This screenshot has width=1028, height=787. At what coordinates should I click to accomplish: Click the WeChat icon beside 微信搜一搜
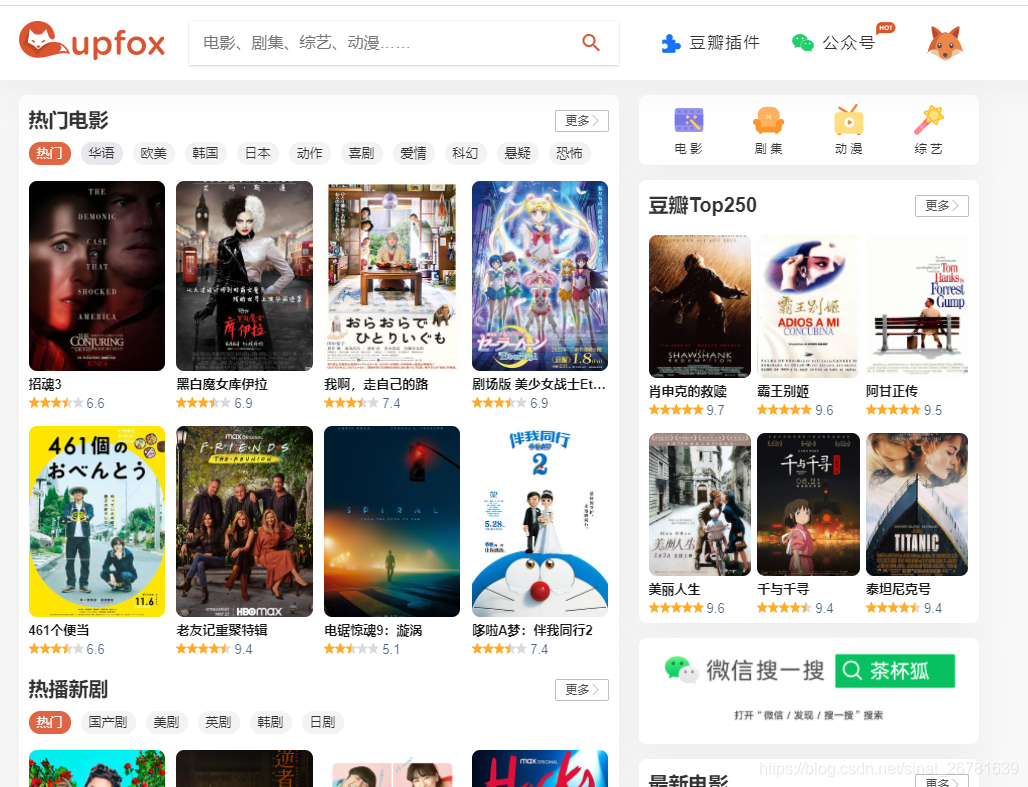[x=681, y=670]
